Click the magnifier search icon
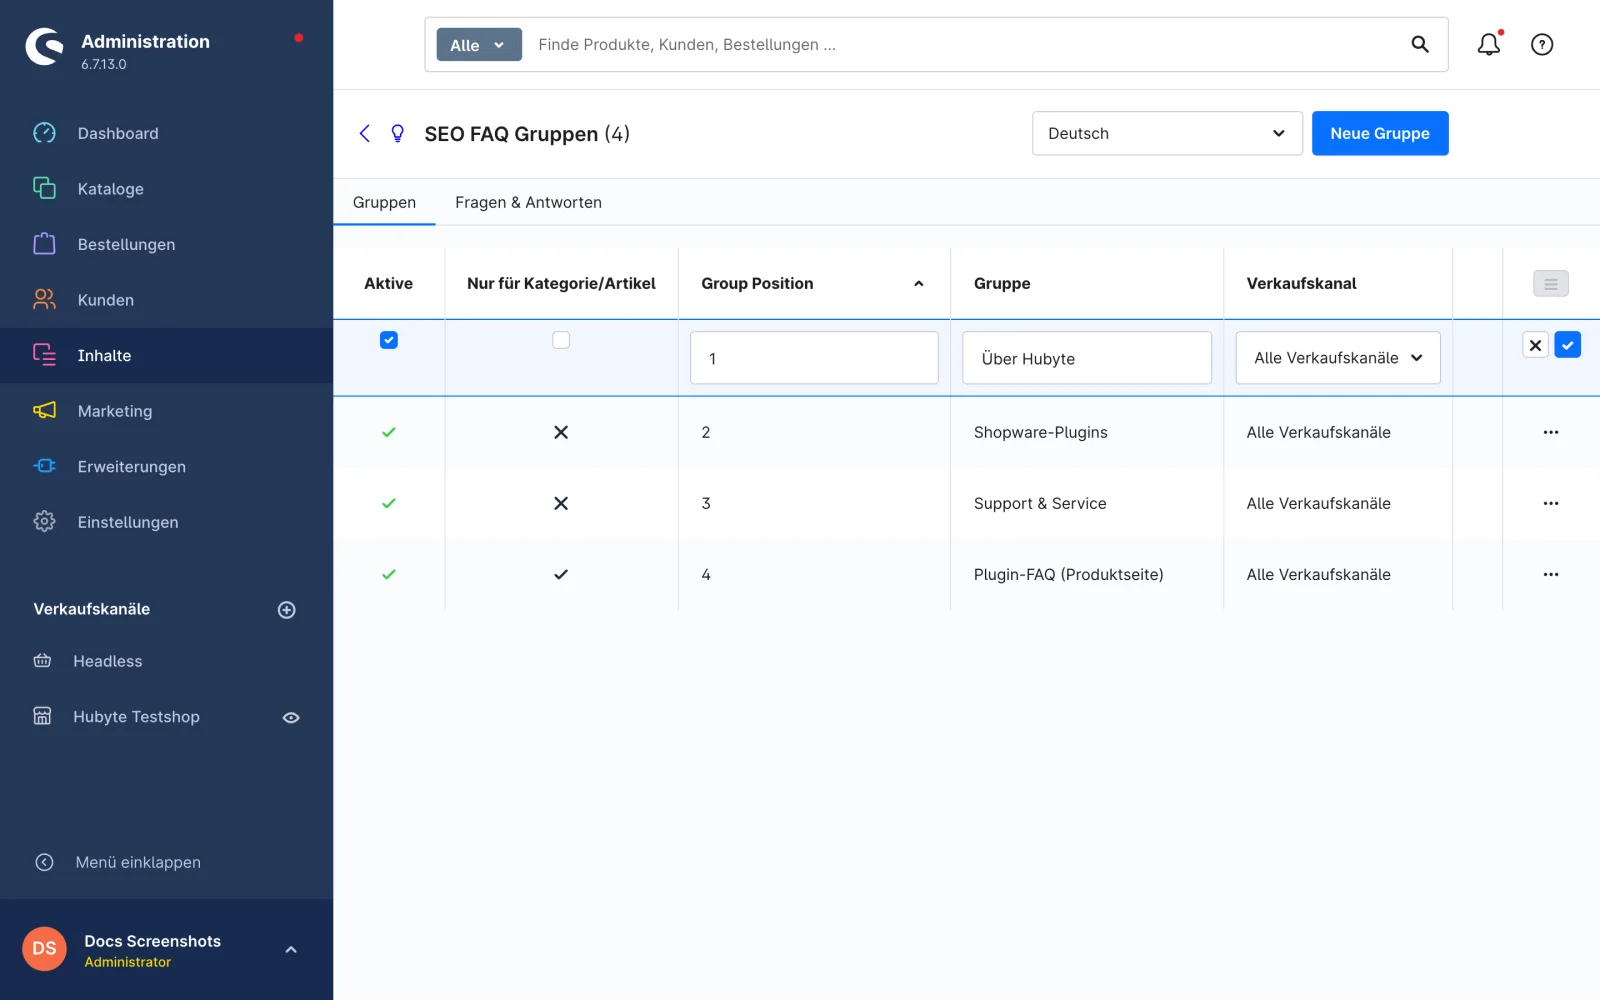 [x=1420, y=44]
